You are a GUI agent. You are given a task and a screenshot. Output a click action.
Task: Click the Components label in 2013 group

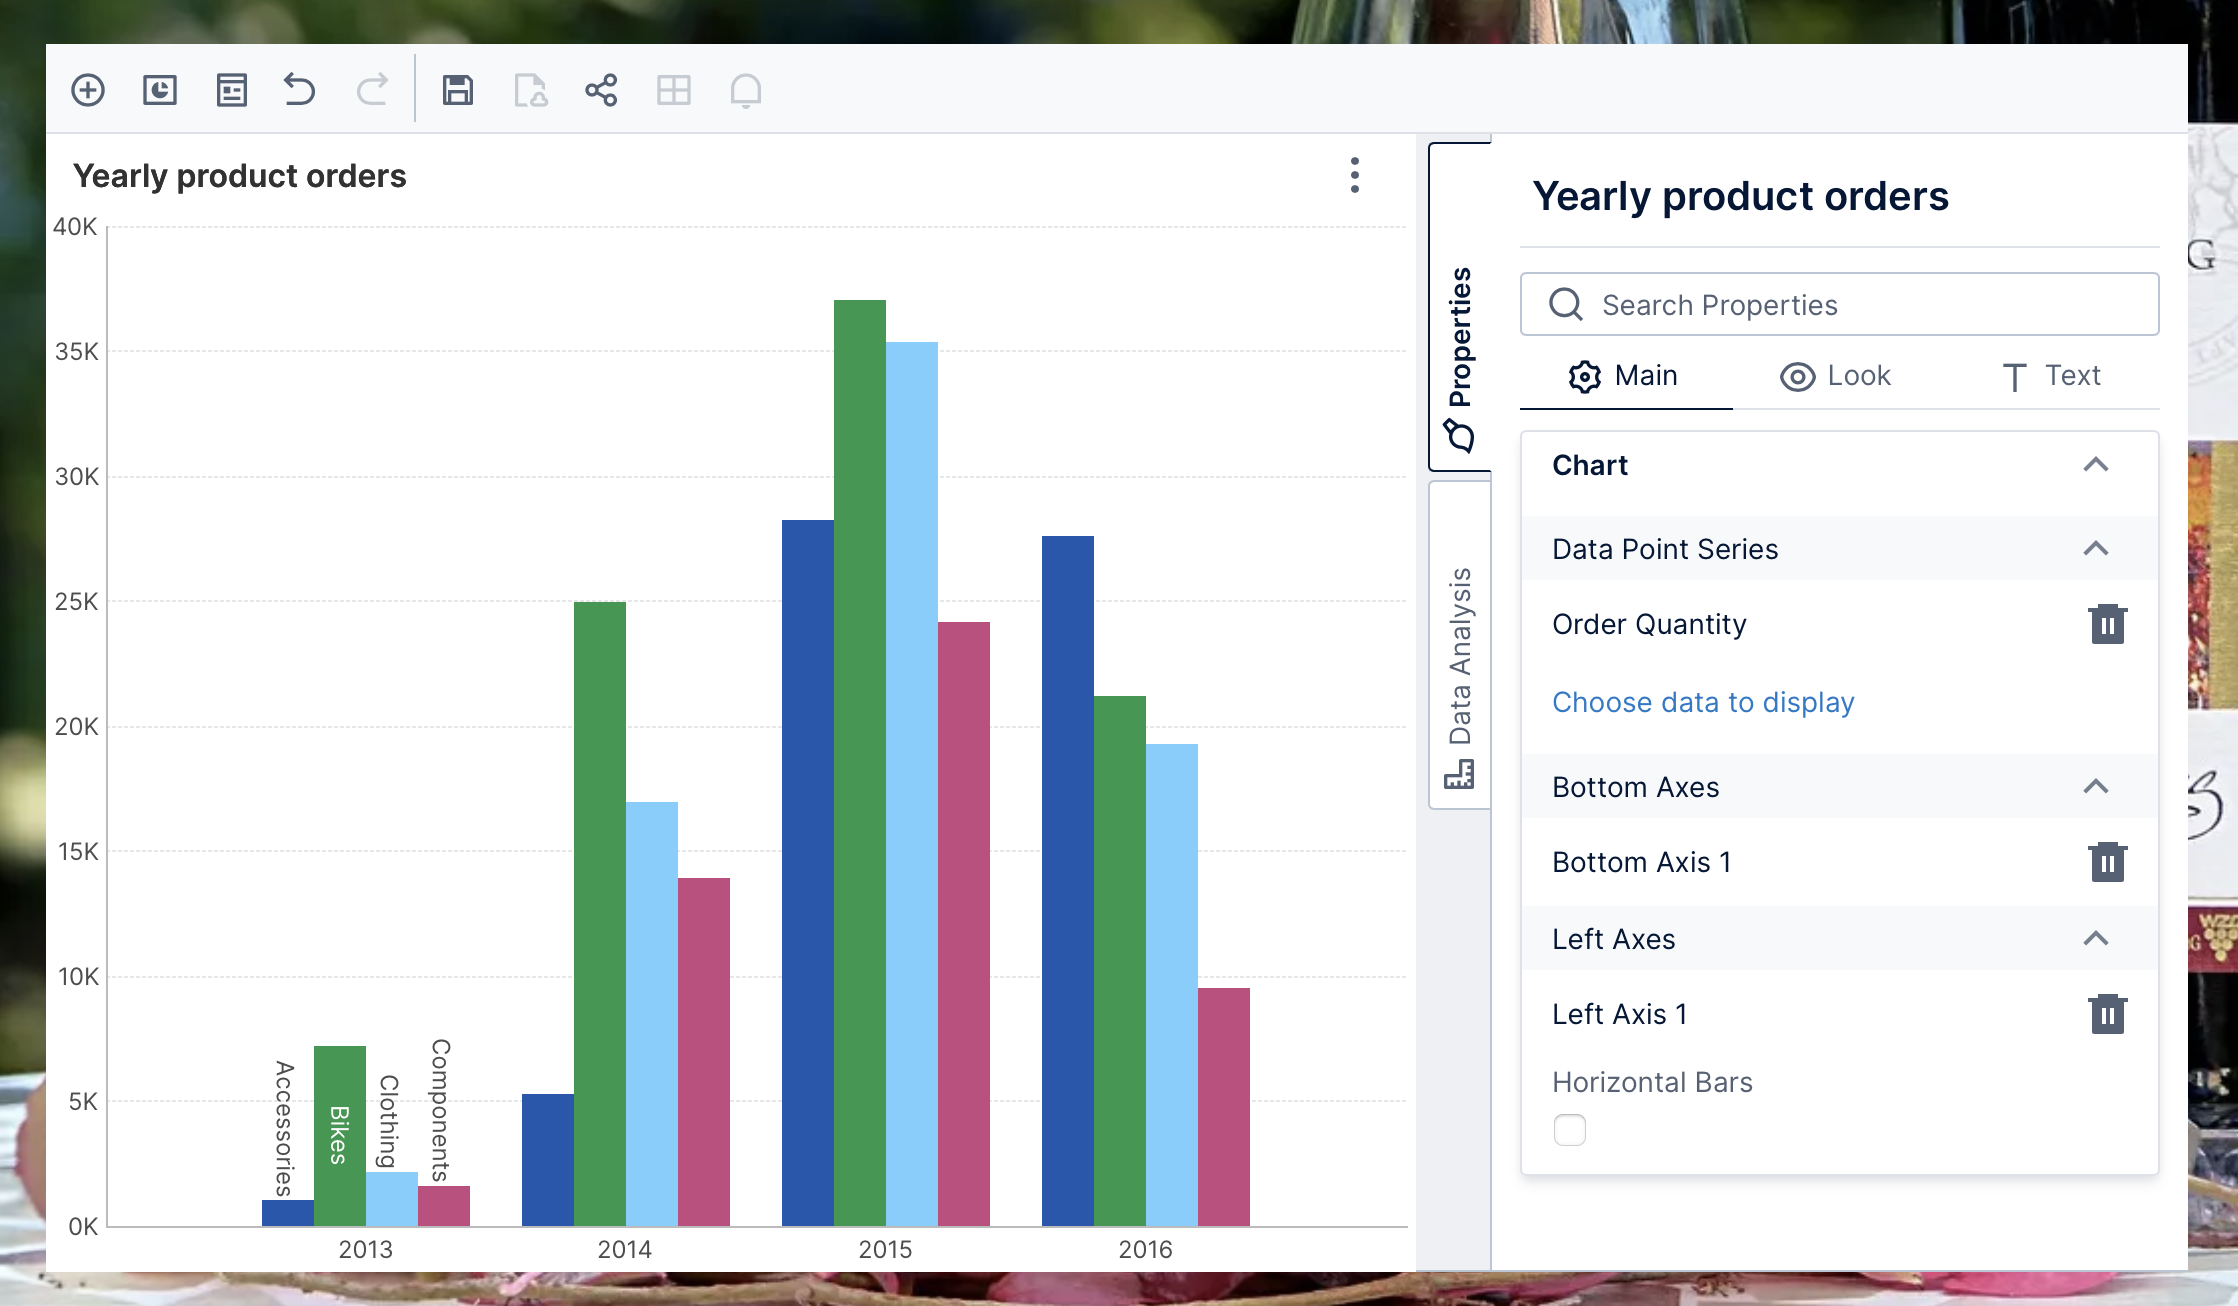(441, 1110)
